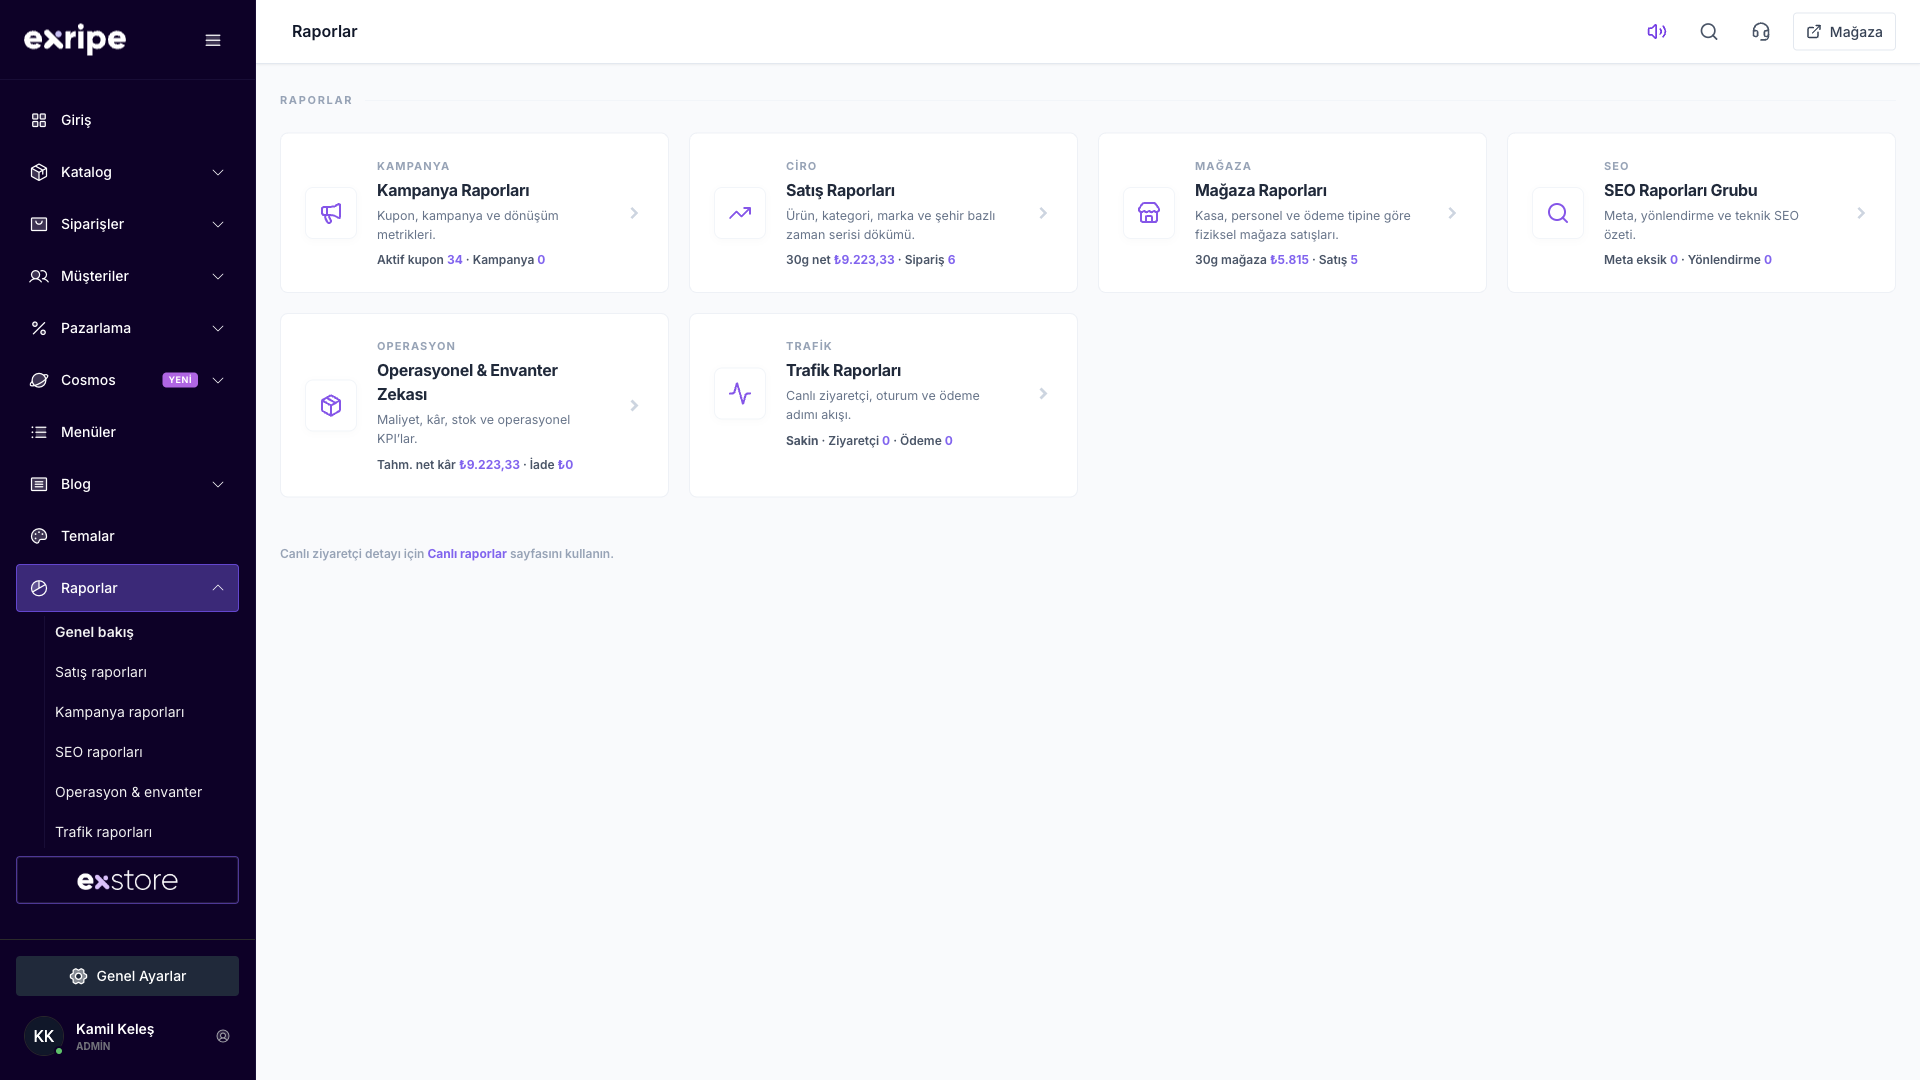
Task: Expand the Katalog menu chevron
Action: click(218, 172)
